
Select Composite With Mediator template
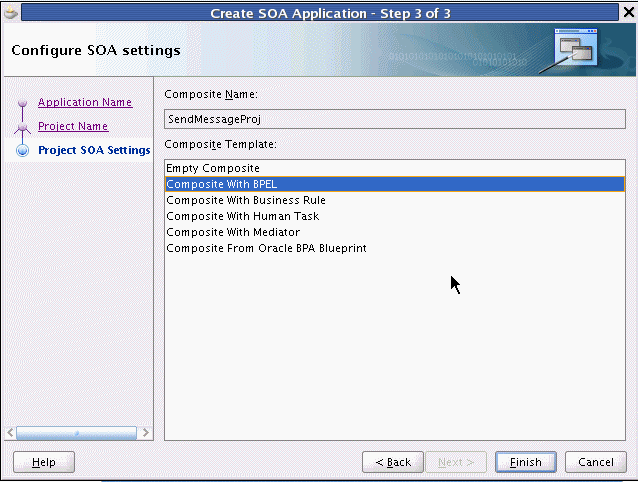pos(395,232)
